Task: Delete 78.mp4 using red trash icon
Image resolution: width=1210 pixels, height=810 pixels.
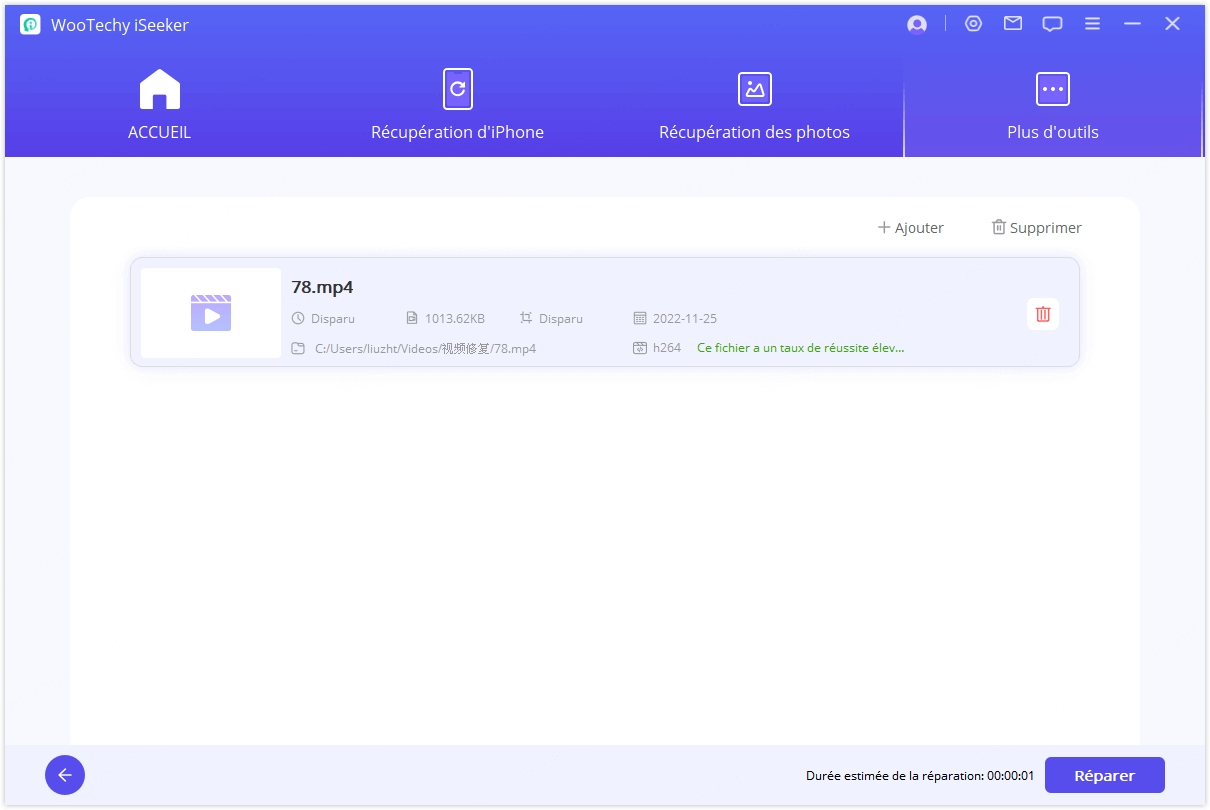Action: [x=1043, y=314]
